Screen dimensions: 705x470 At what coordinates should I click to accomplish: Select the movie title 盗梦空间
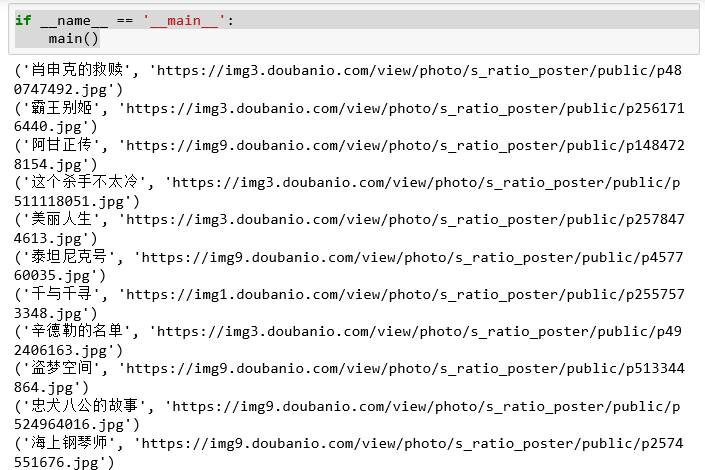click(62, 368)
